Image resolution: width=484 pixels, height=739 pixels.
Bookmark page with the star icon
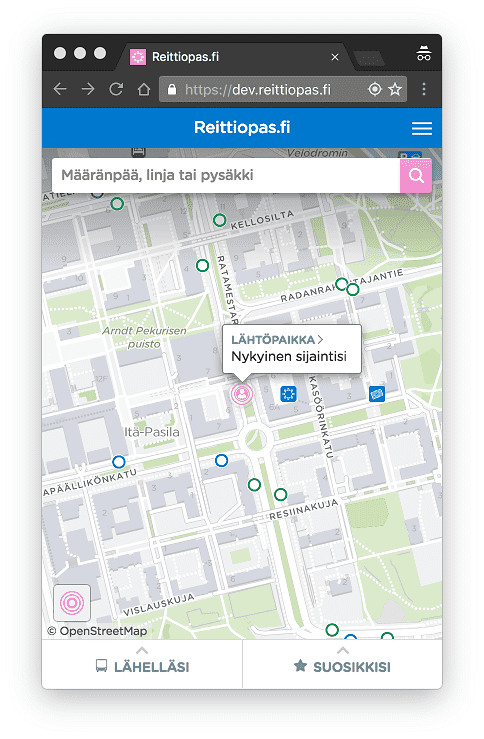[394, 89]
